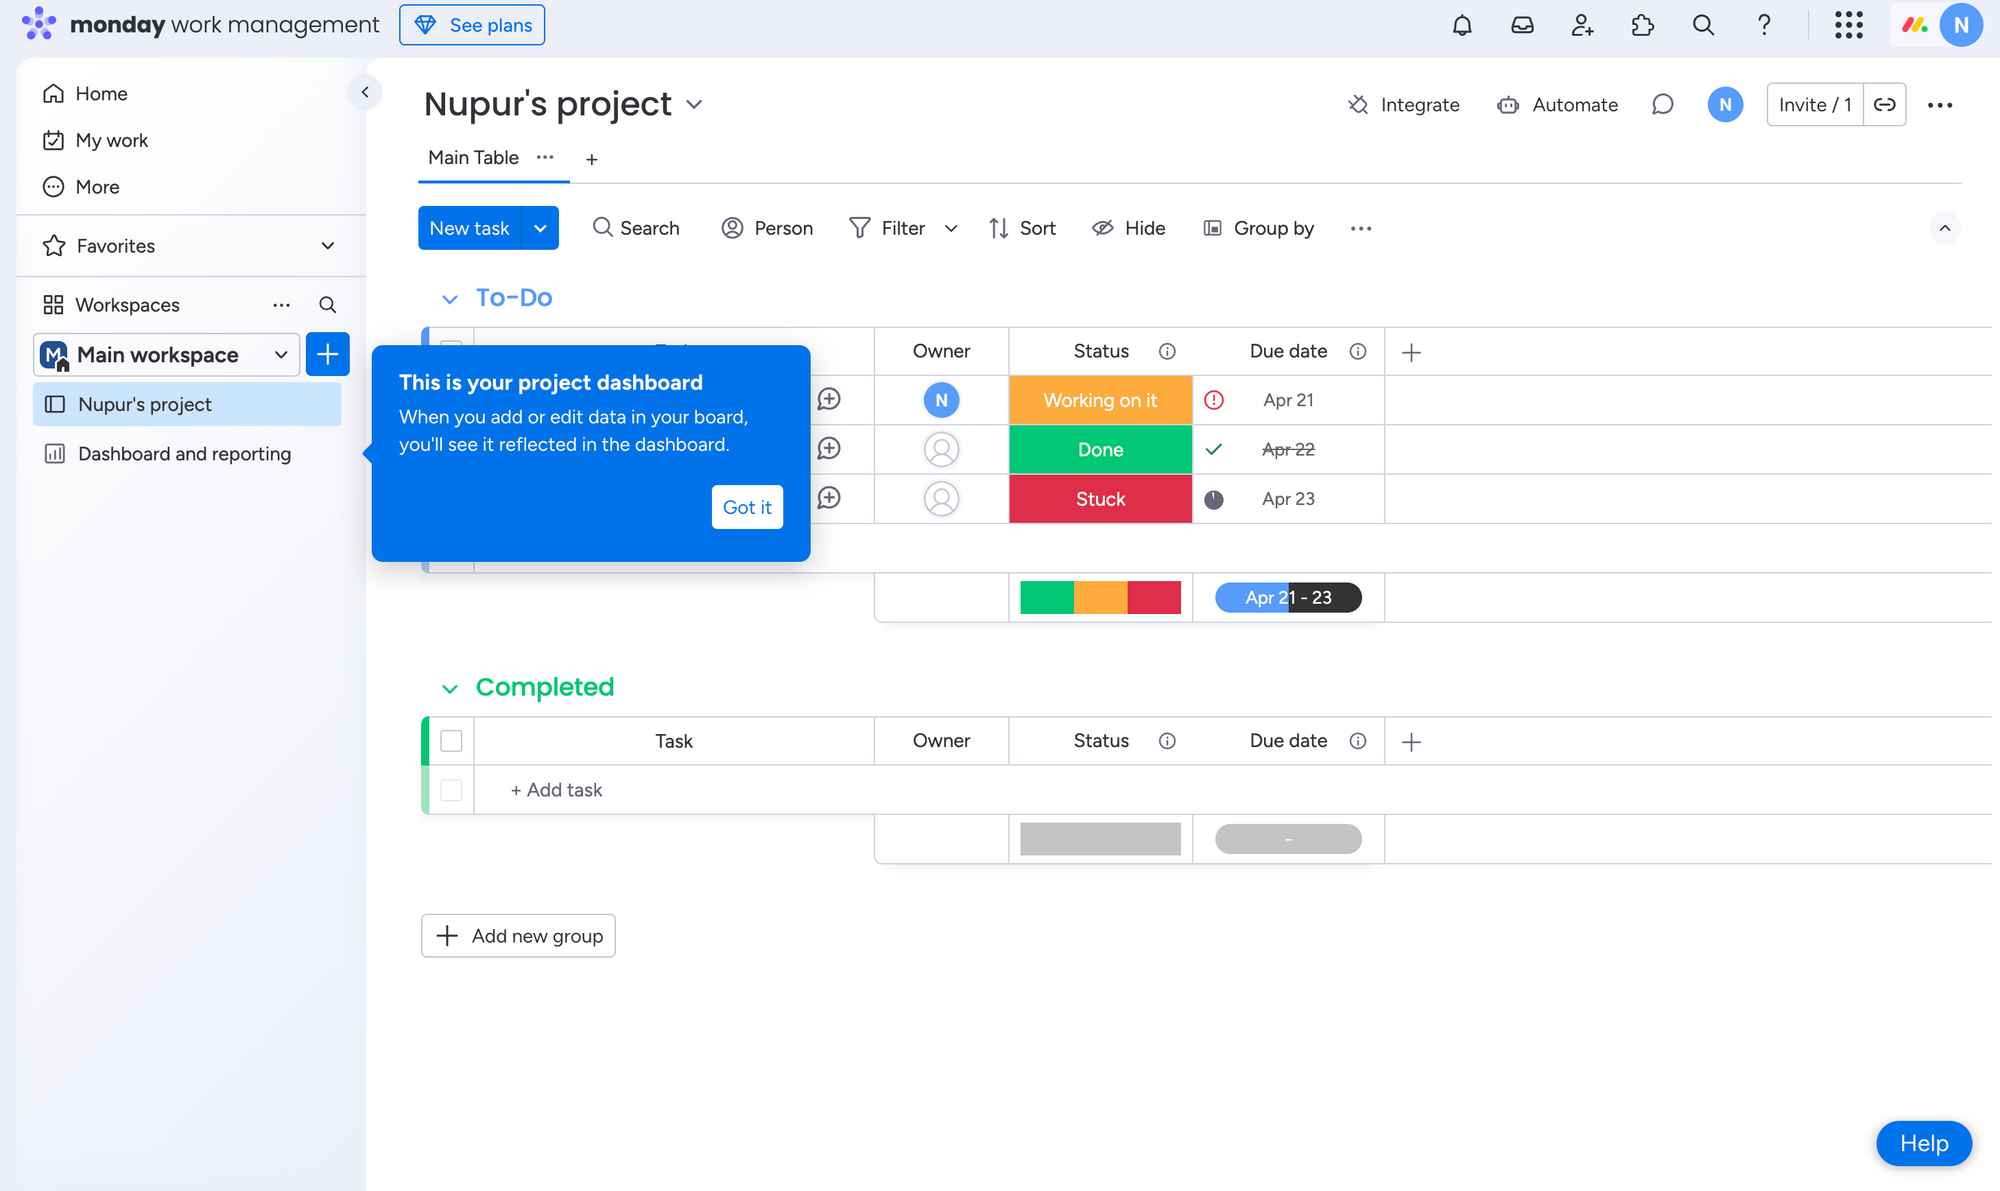Click the invite members icon in top bar
The height and width of the screenshot is (1191, 2000).
point(1582,25)
